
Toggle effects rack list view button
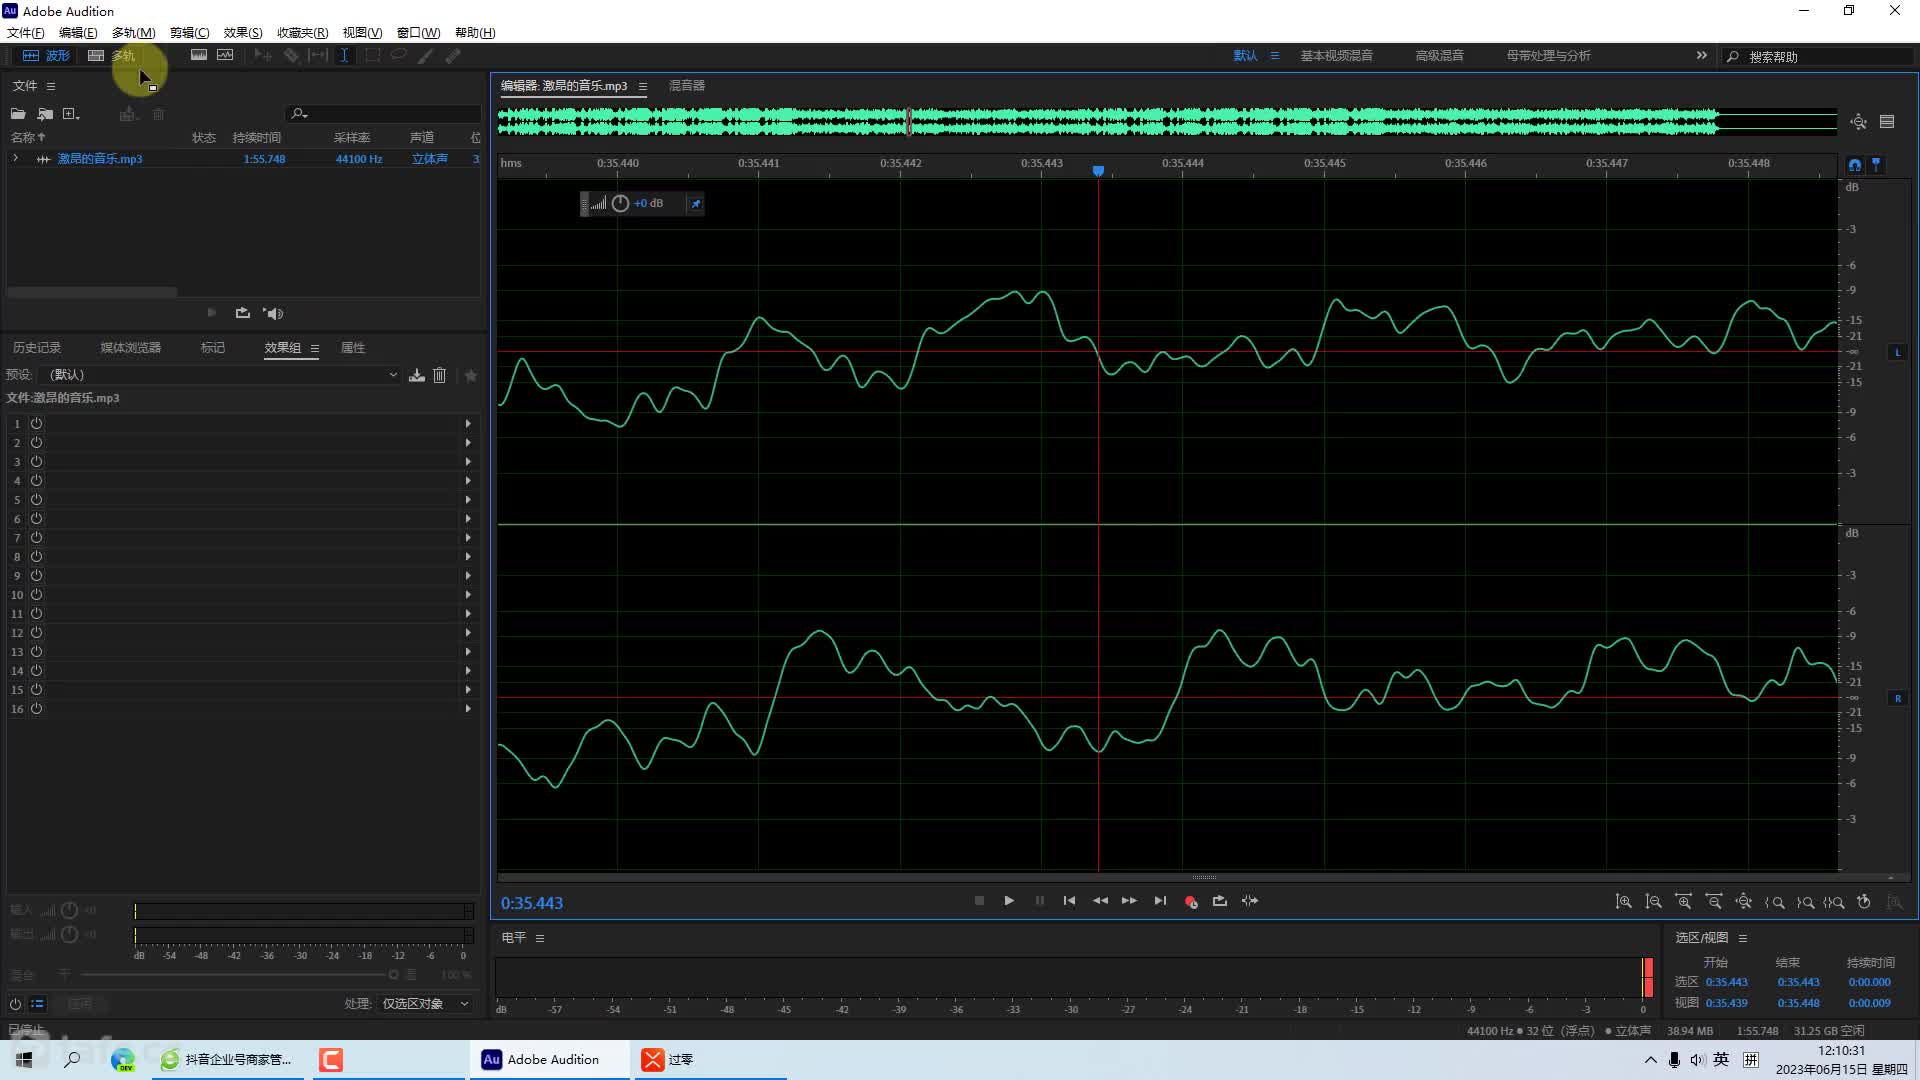[38, 1004]
